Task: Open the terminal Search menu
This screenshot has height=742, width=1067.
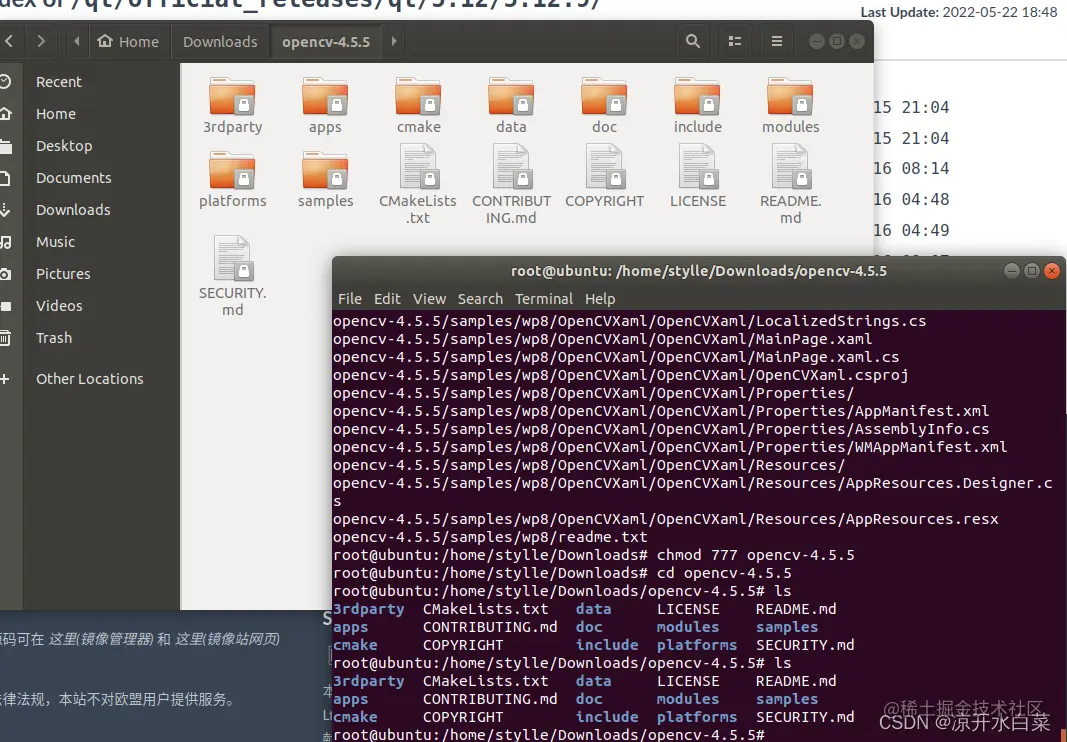Action: (480, 299)
